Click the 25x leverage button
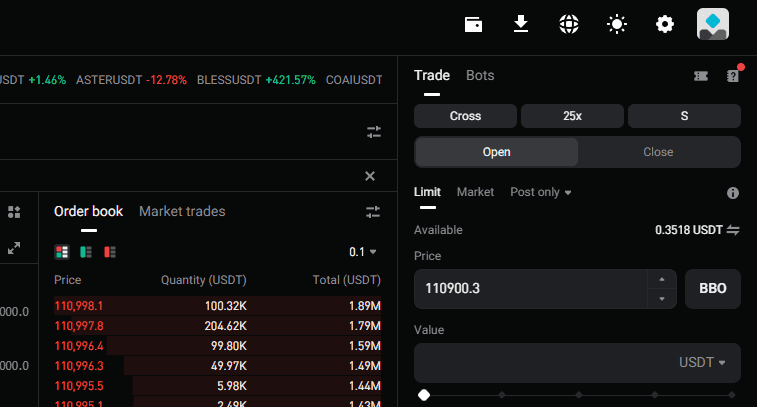Image resolution: width=757 pixels, height=407 pixels. point(572,116)
